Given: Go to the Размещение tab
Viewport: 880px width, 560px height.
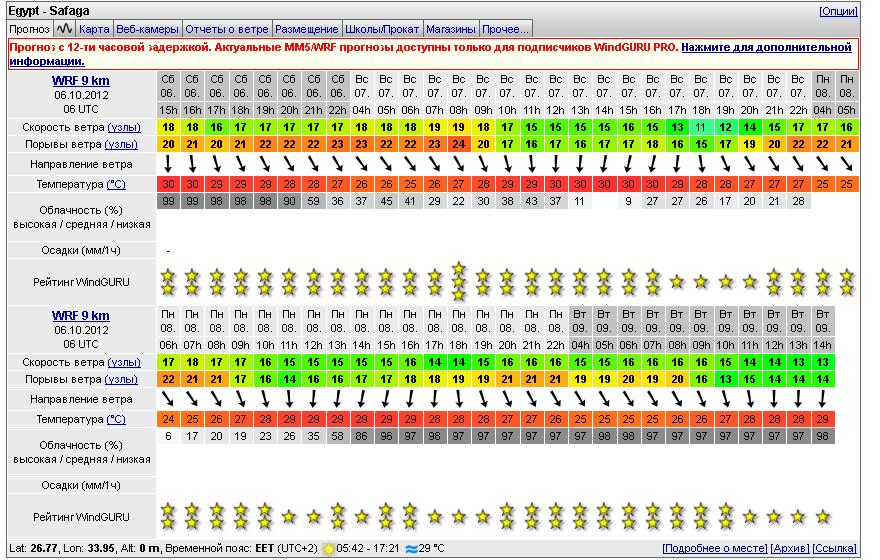Looking at the screenshot, I should pos(307,29).
